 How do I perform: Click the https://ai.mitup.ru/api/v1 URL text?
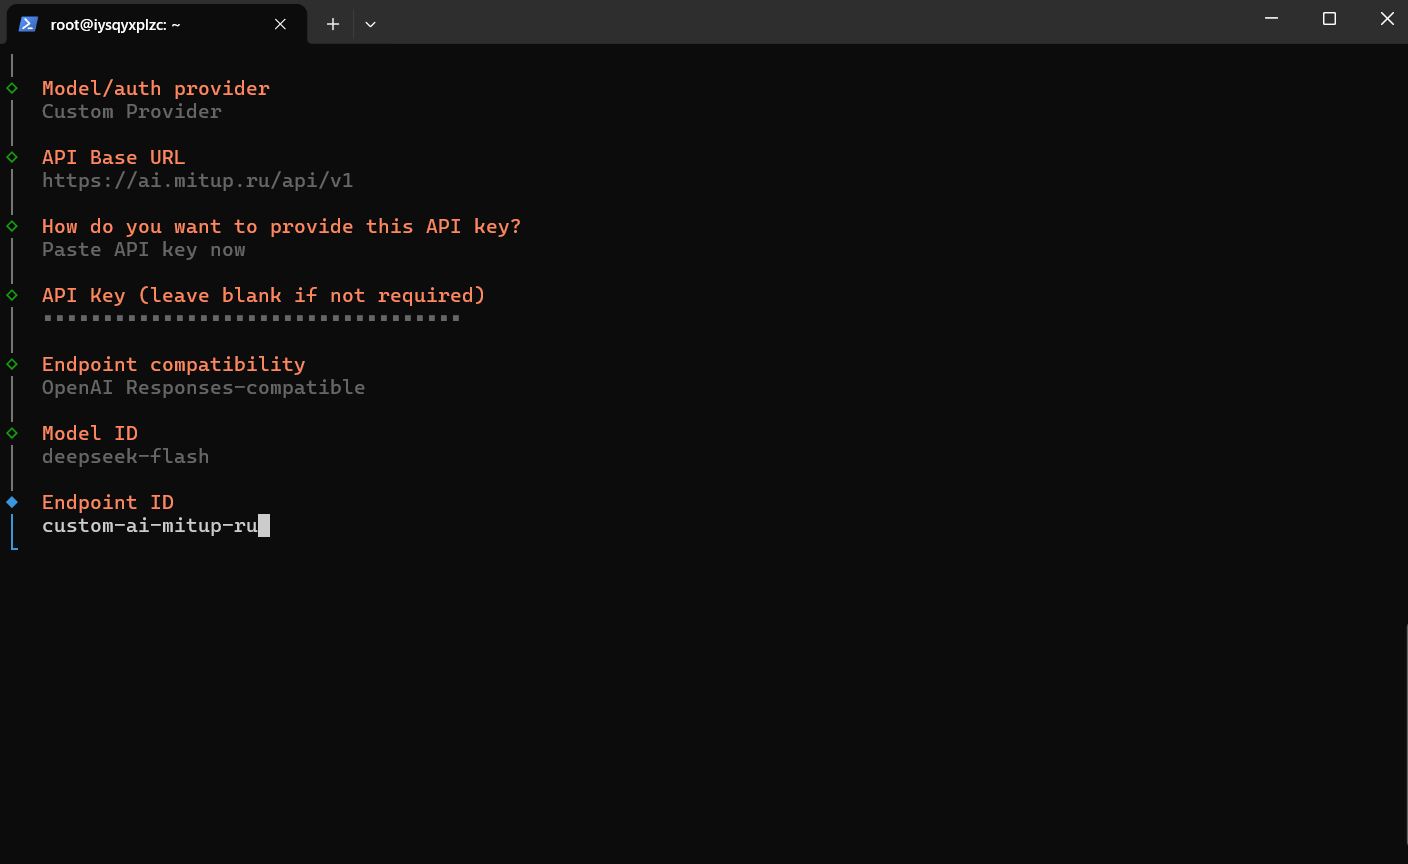[x=198, y=180]
